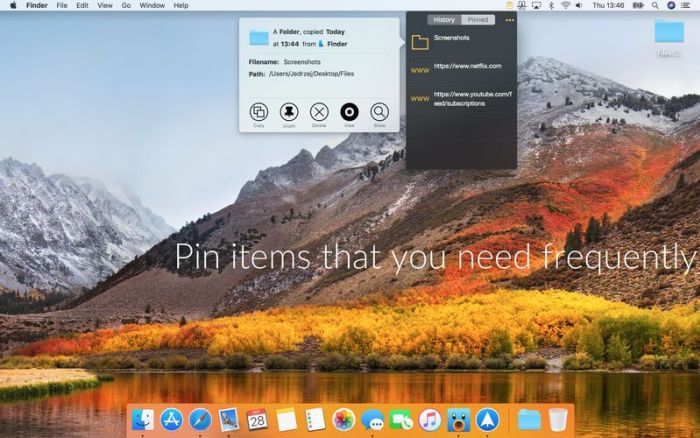This screenshot has width=700, height=438.
Task: Click the Thu 13:46 clock
Action: 608,5
